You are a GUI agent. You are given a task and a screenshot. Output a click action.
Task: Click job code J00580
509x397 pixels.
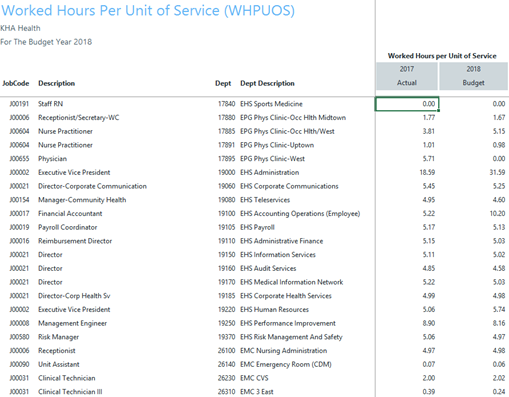tap(19, 337)
